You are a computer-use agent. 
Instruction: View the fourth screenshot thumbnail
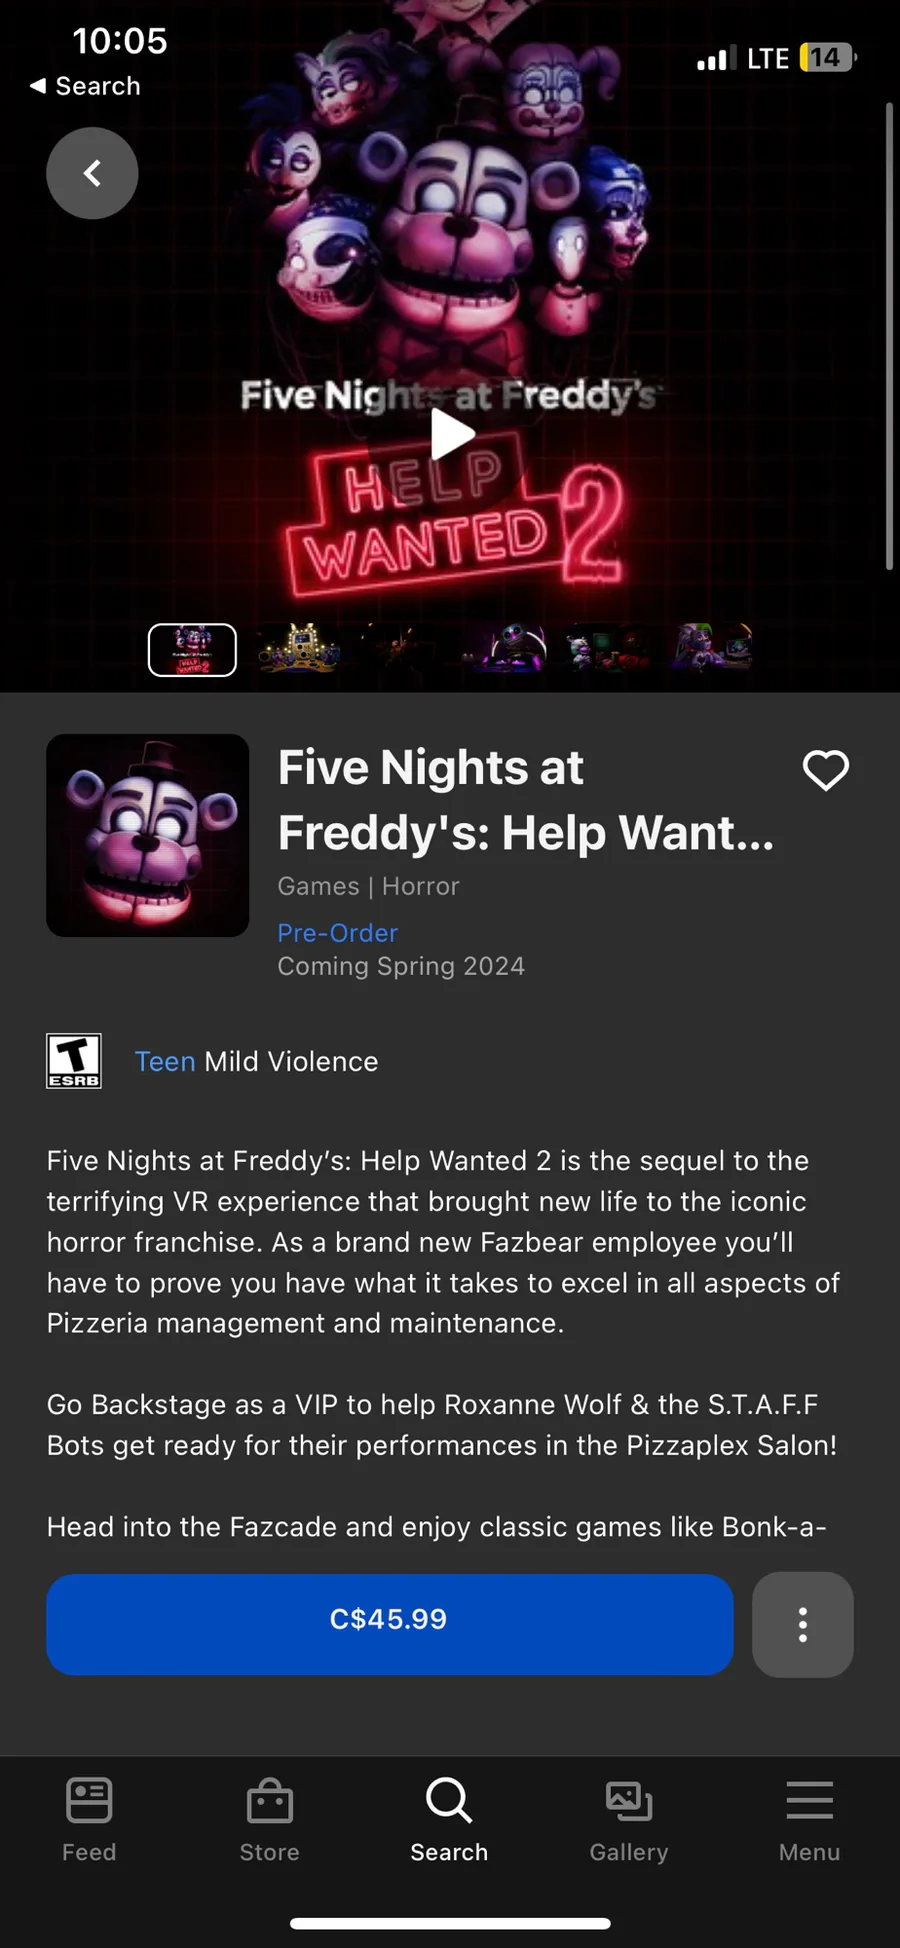tap(507, 650)
